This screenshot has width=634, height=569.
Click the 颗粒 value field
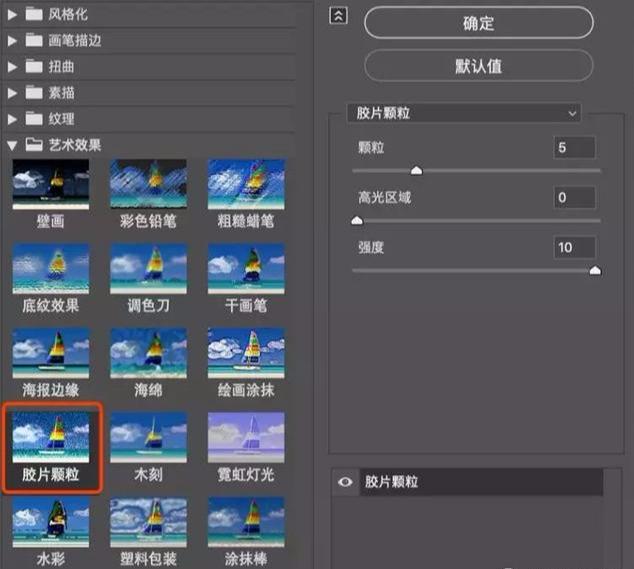tap(574, 147)
